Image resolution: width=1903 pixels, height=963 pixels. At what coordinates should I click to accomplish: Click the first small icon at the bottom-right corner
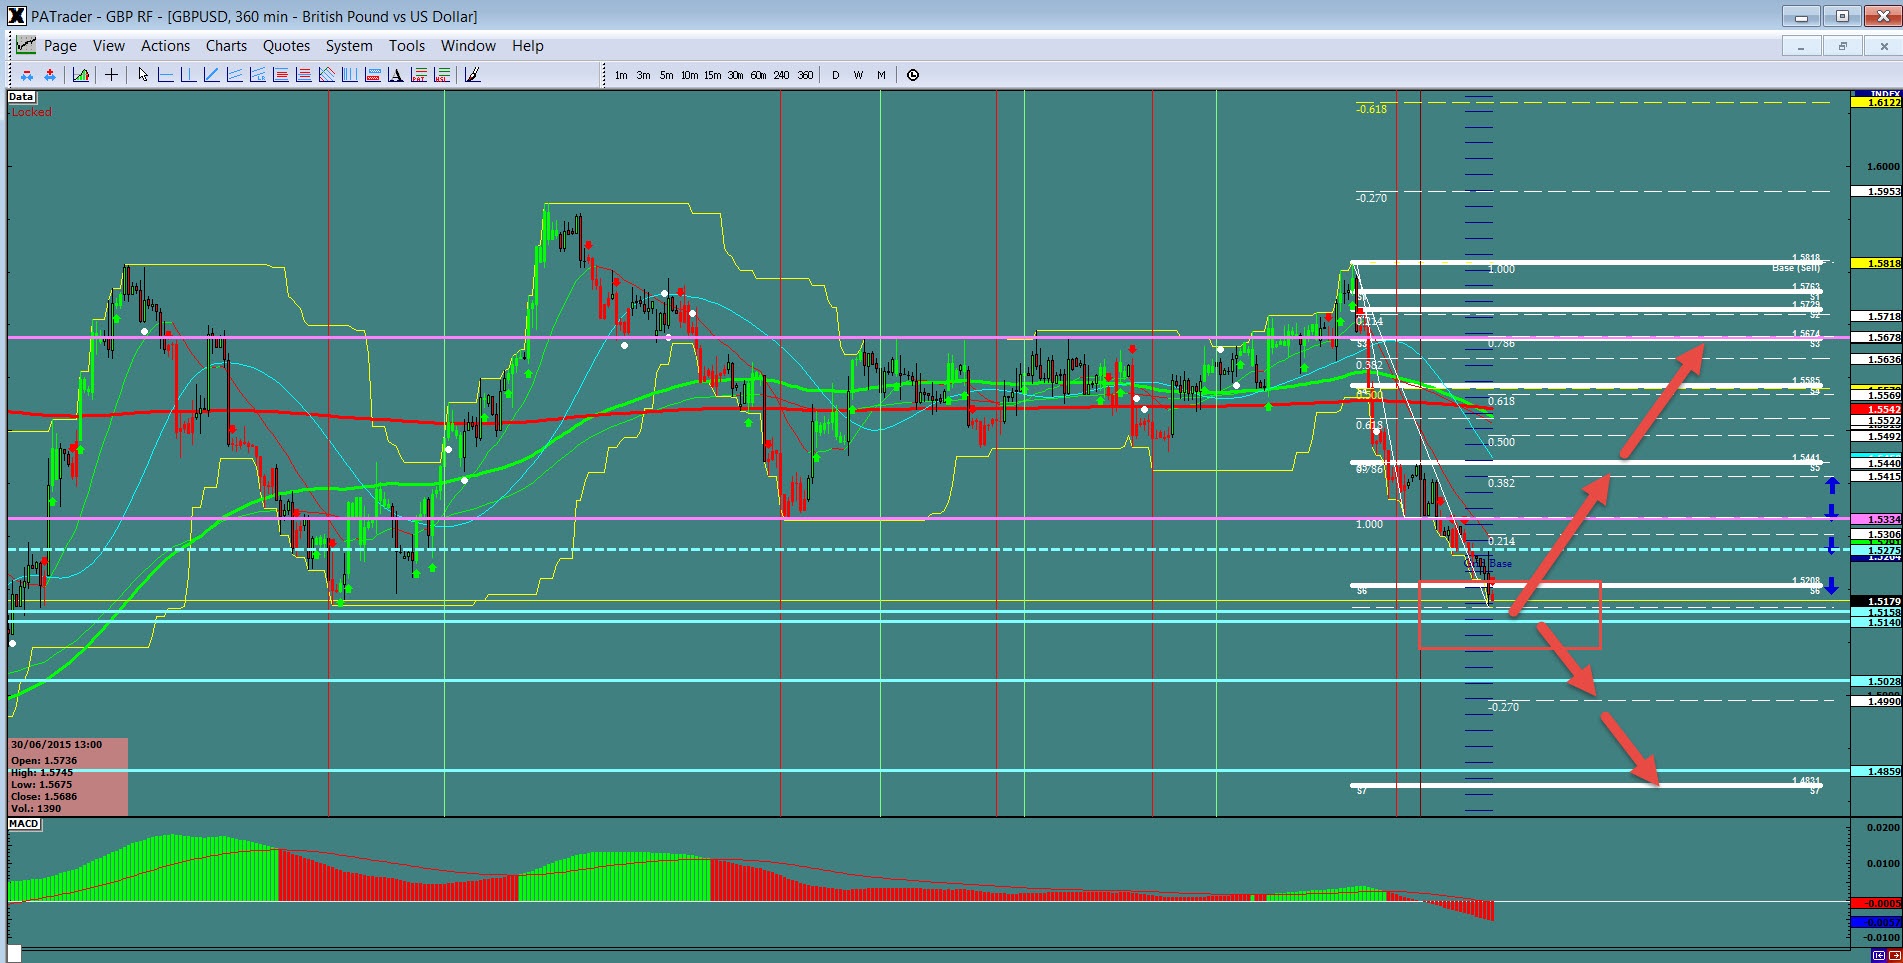point(1877,956)
